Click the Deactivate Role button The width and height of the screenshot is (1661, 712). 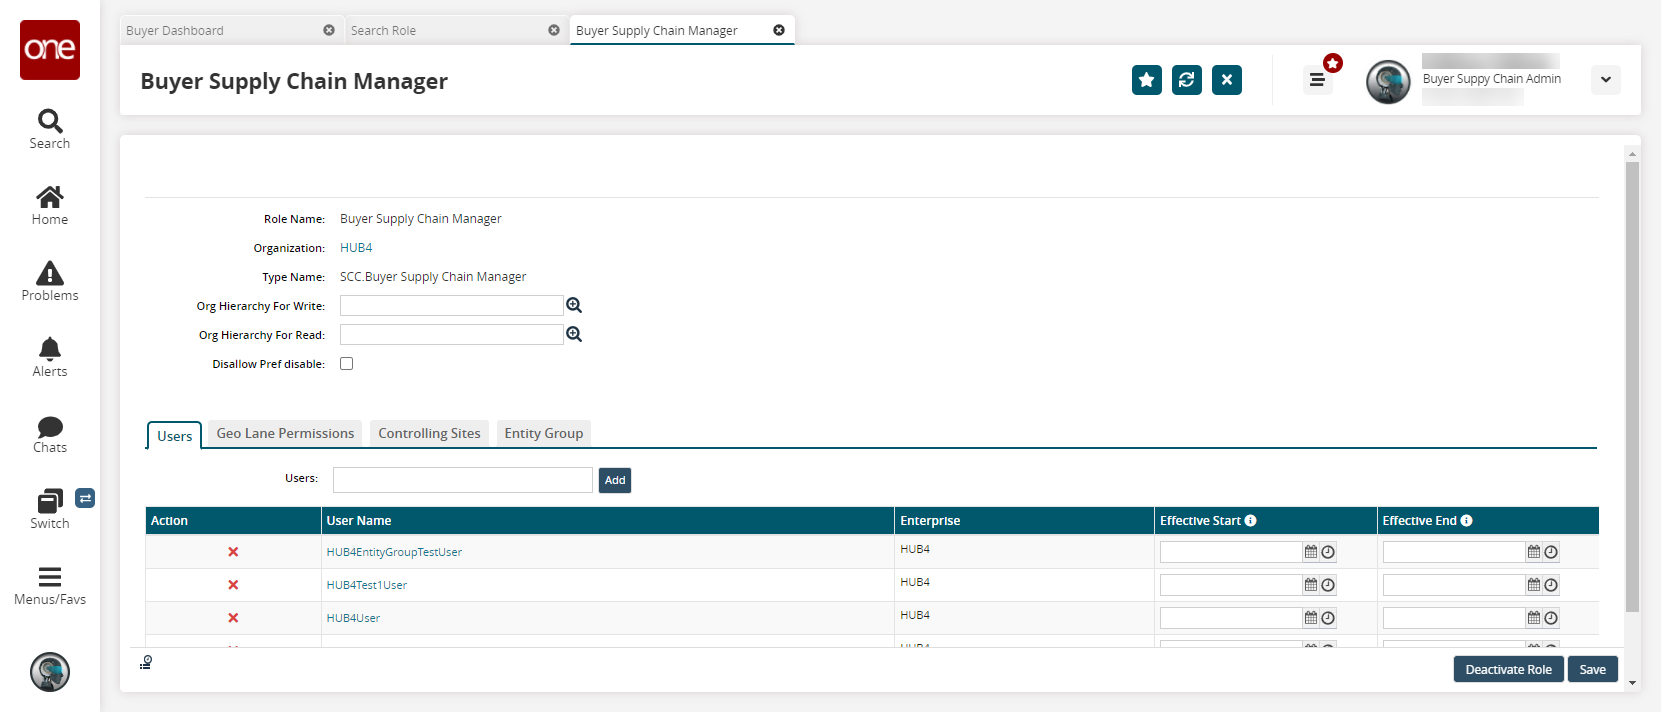pos(1508,670)
